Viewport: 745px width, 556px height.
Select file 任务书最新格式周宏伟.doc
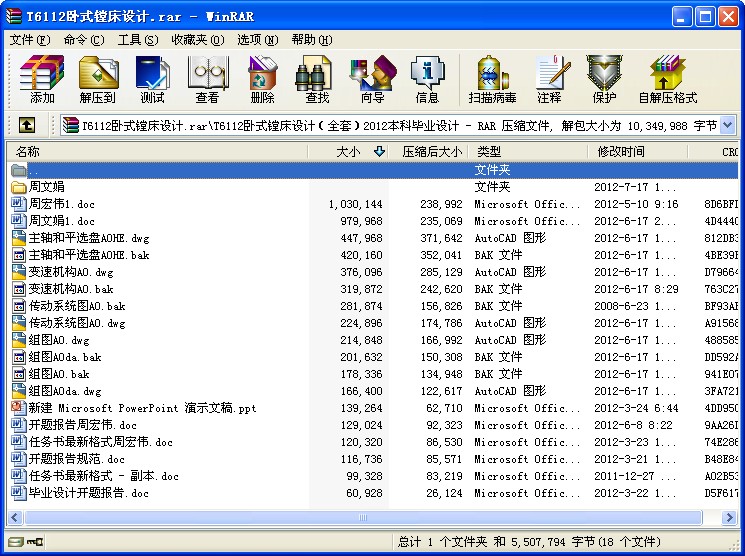[x=101, y=442]
